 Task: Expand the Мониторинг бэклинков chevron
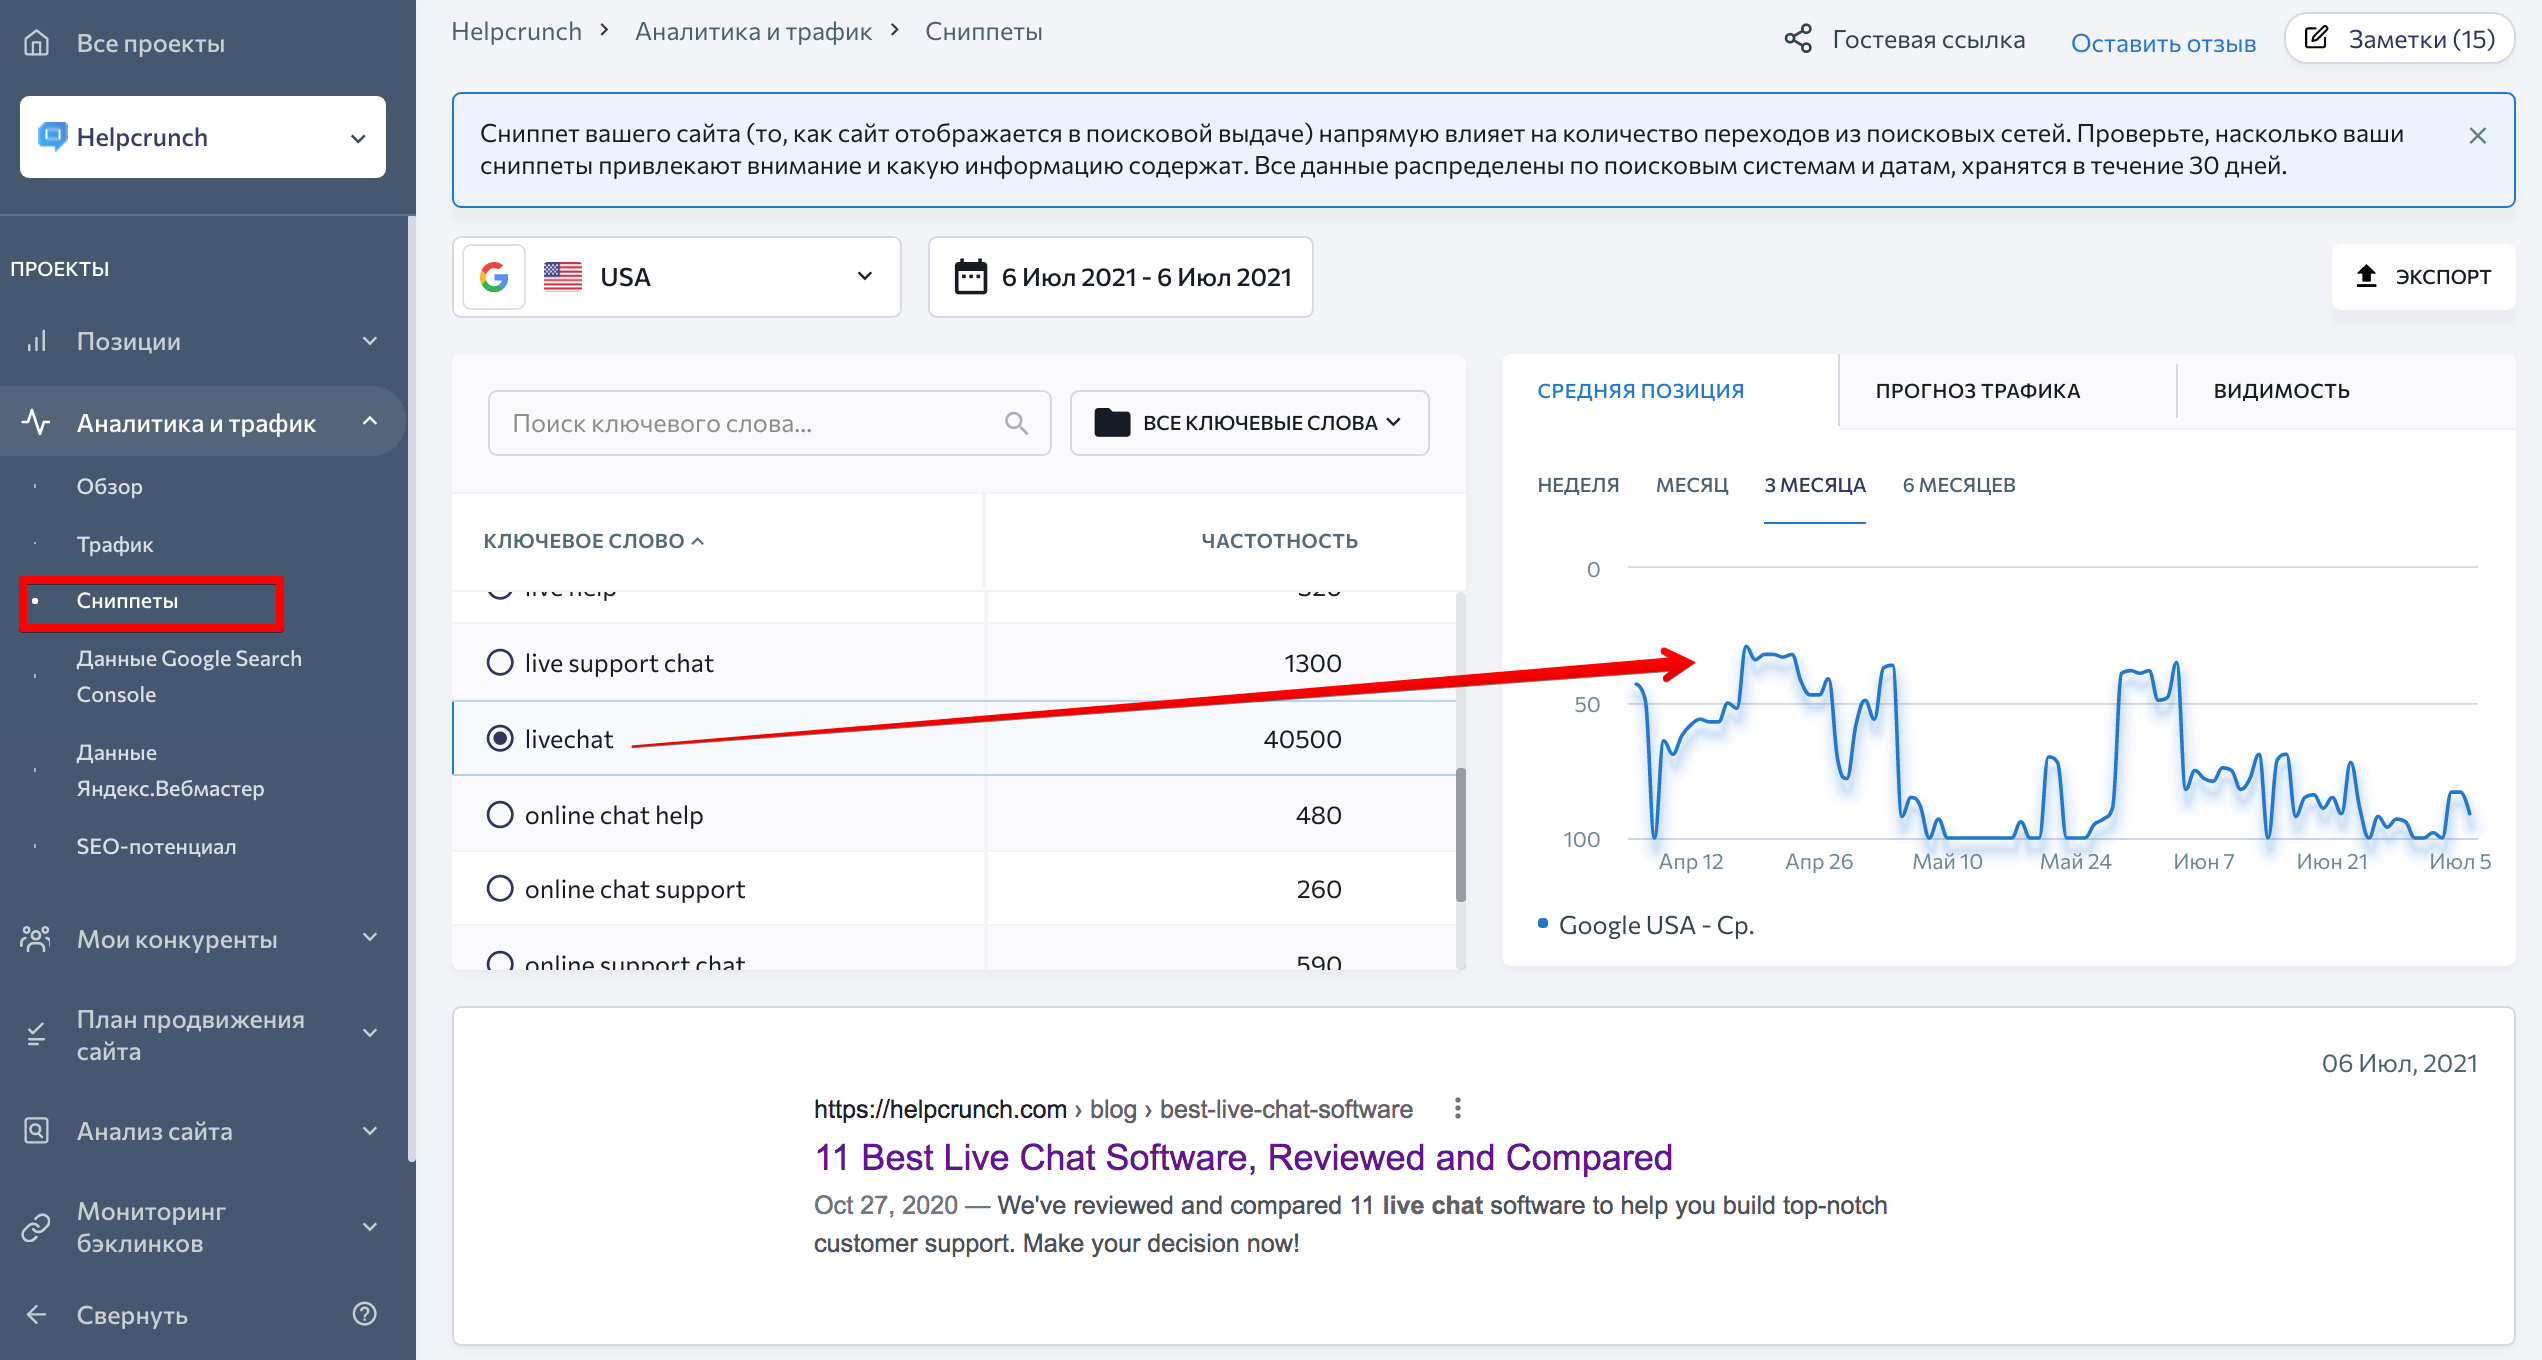tap(370, 1226)
